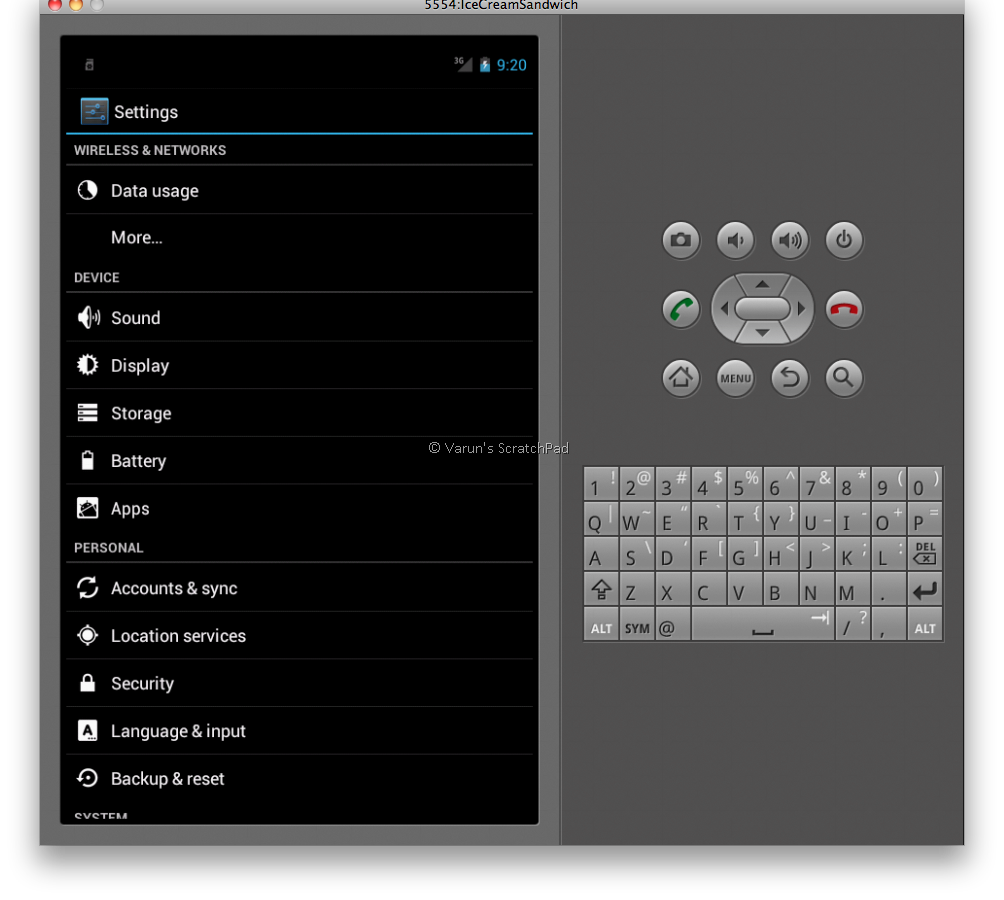Click the emulator power button
1004x900 pixels.
point(844,240)
